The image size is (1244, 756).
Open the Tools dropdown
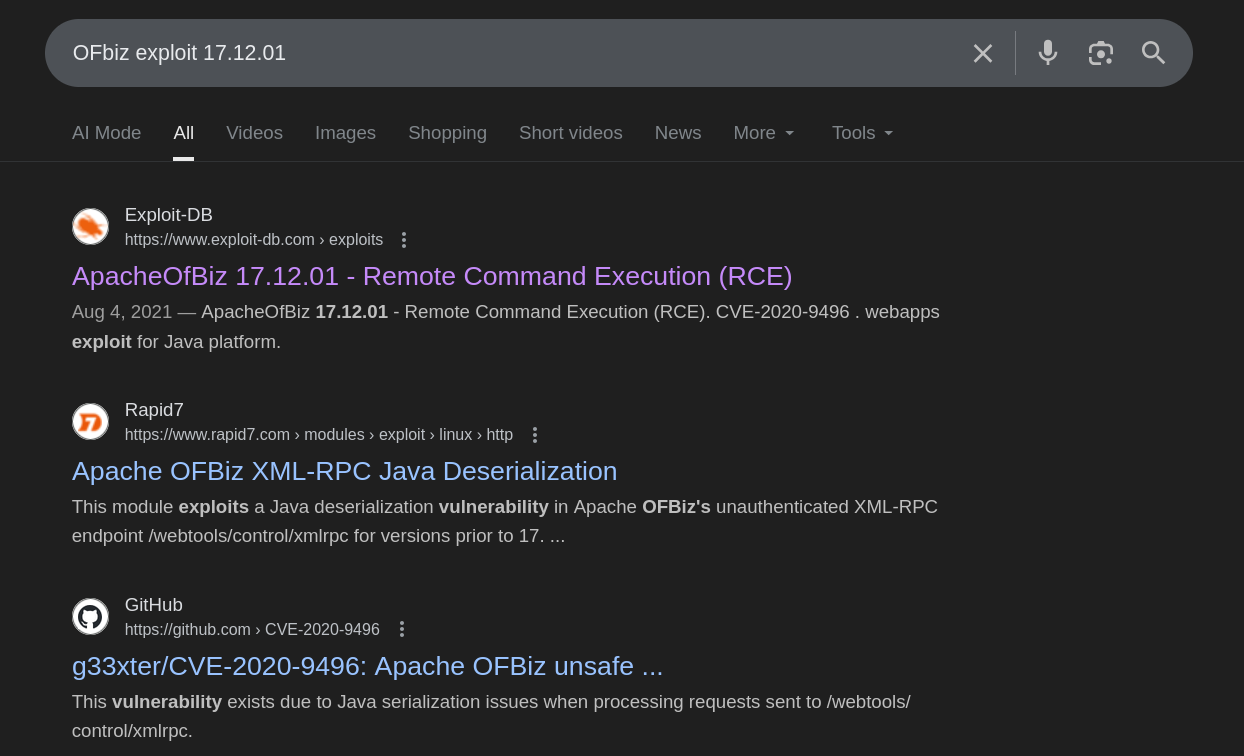click(861, 132)
